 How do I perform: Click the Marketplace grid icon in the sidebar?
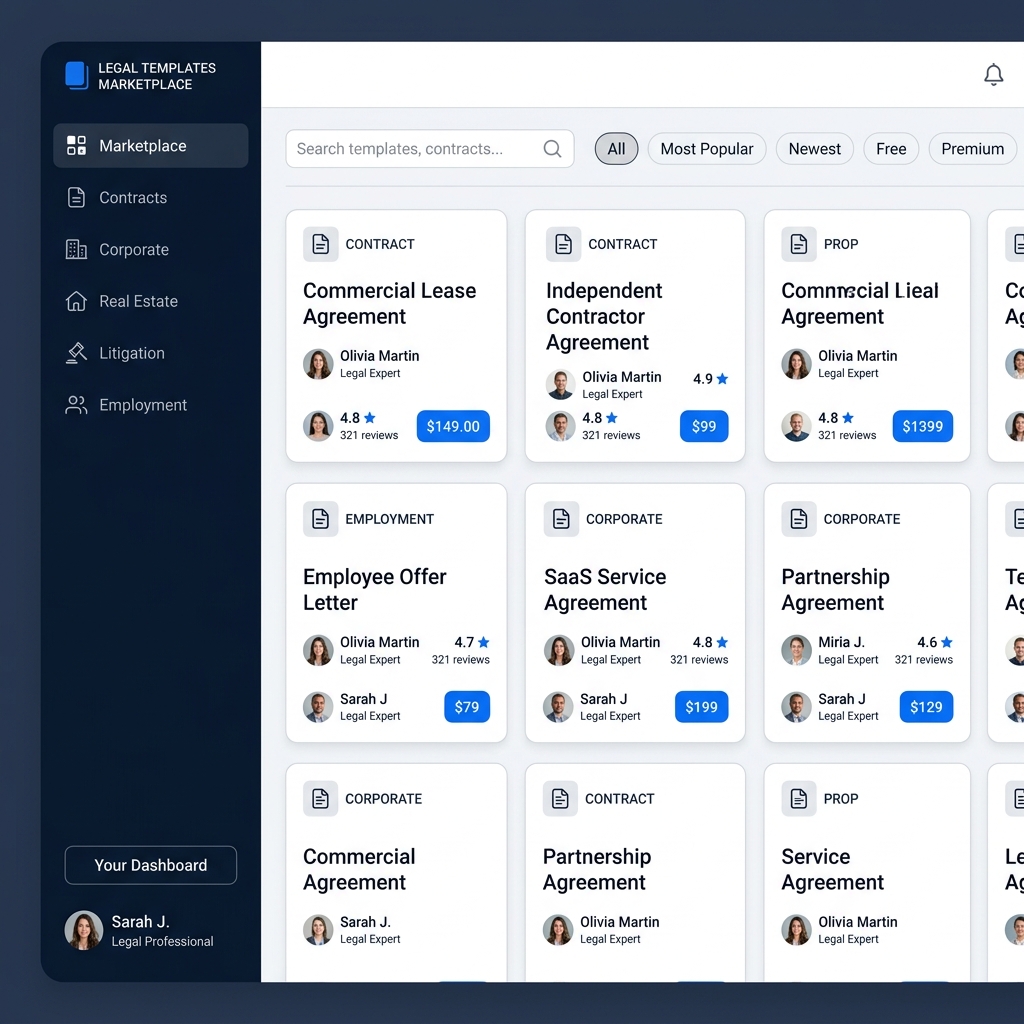click(76, 146)
